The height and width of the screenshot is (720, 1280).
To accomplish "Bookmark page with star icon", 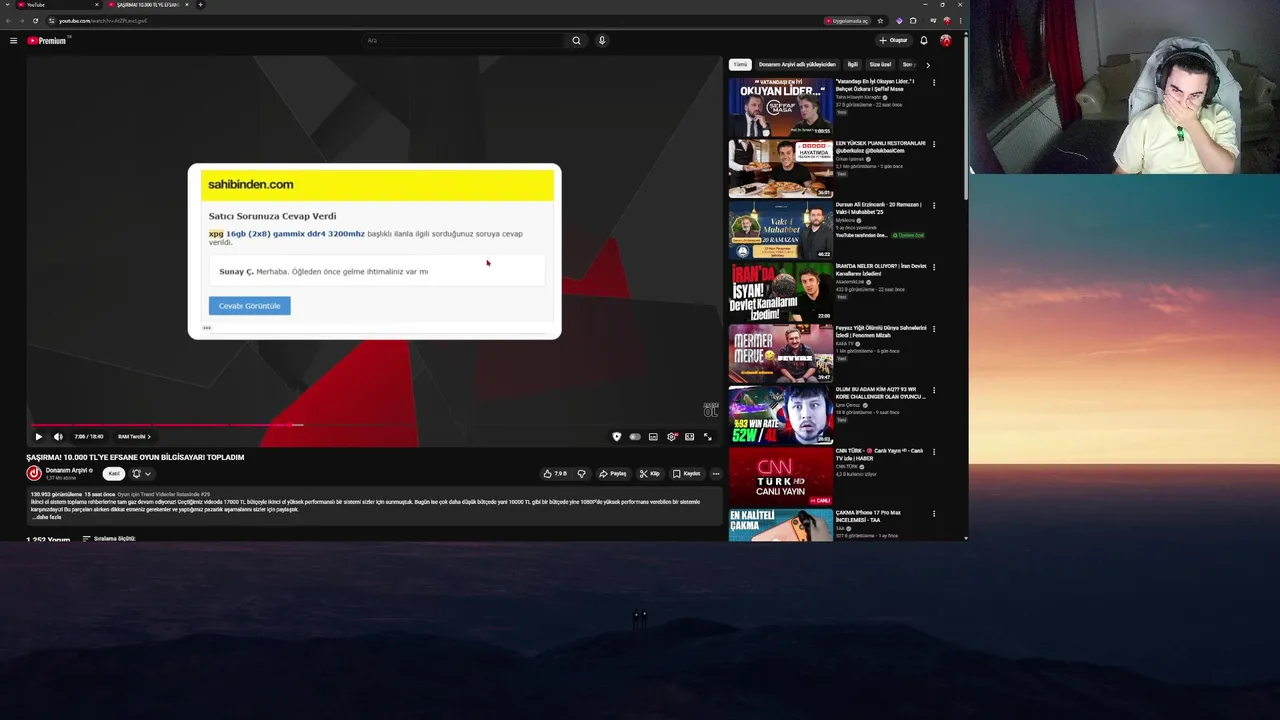I will pos(880,21).
